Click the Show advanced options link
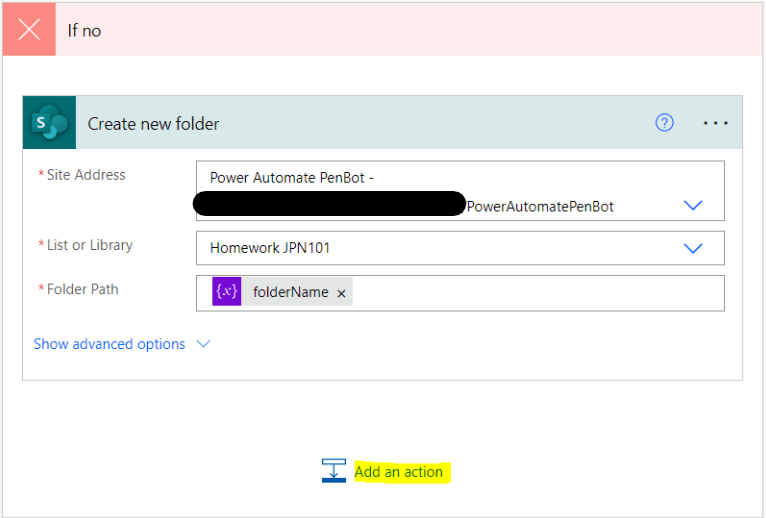The width and height of the screenshot is (766, 518). [109, 344]
